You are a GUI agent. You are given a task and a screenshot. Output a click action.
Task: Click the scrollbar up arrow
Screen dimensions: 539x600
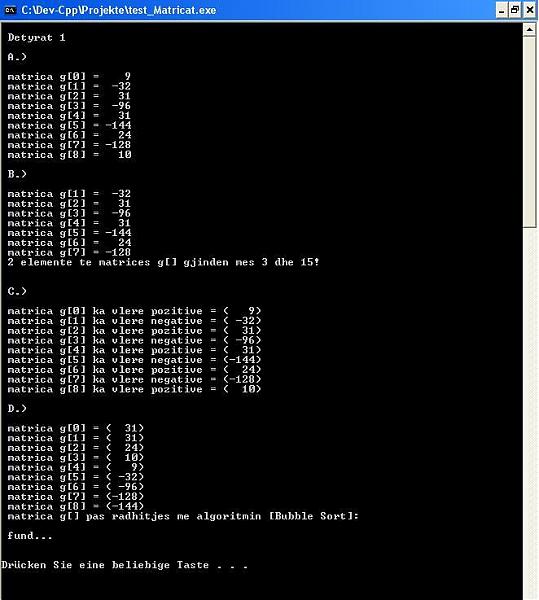pos(529,29)
